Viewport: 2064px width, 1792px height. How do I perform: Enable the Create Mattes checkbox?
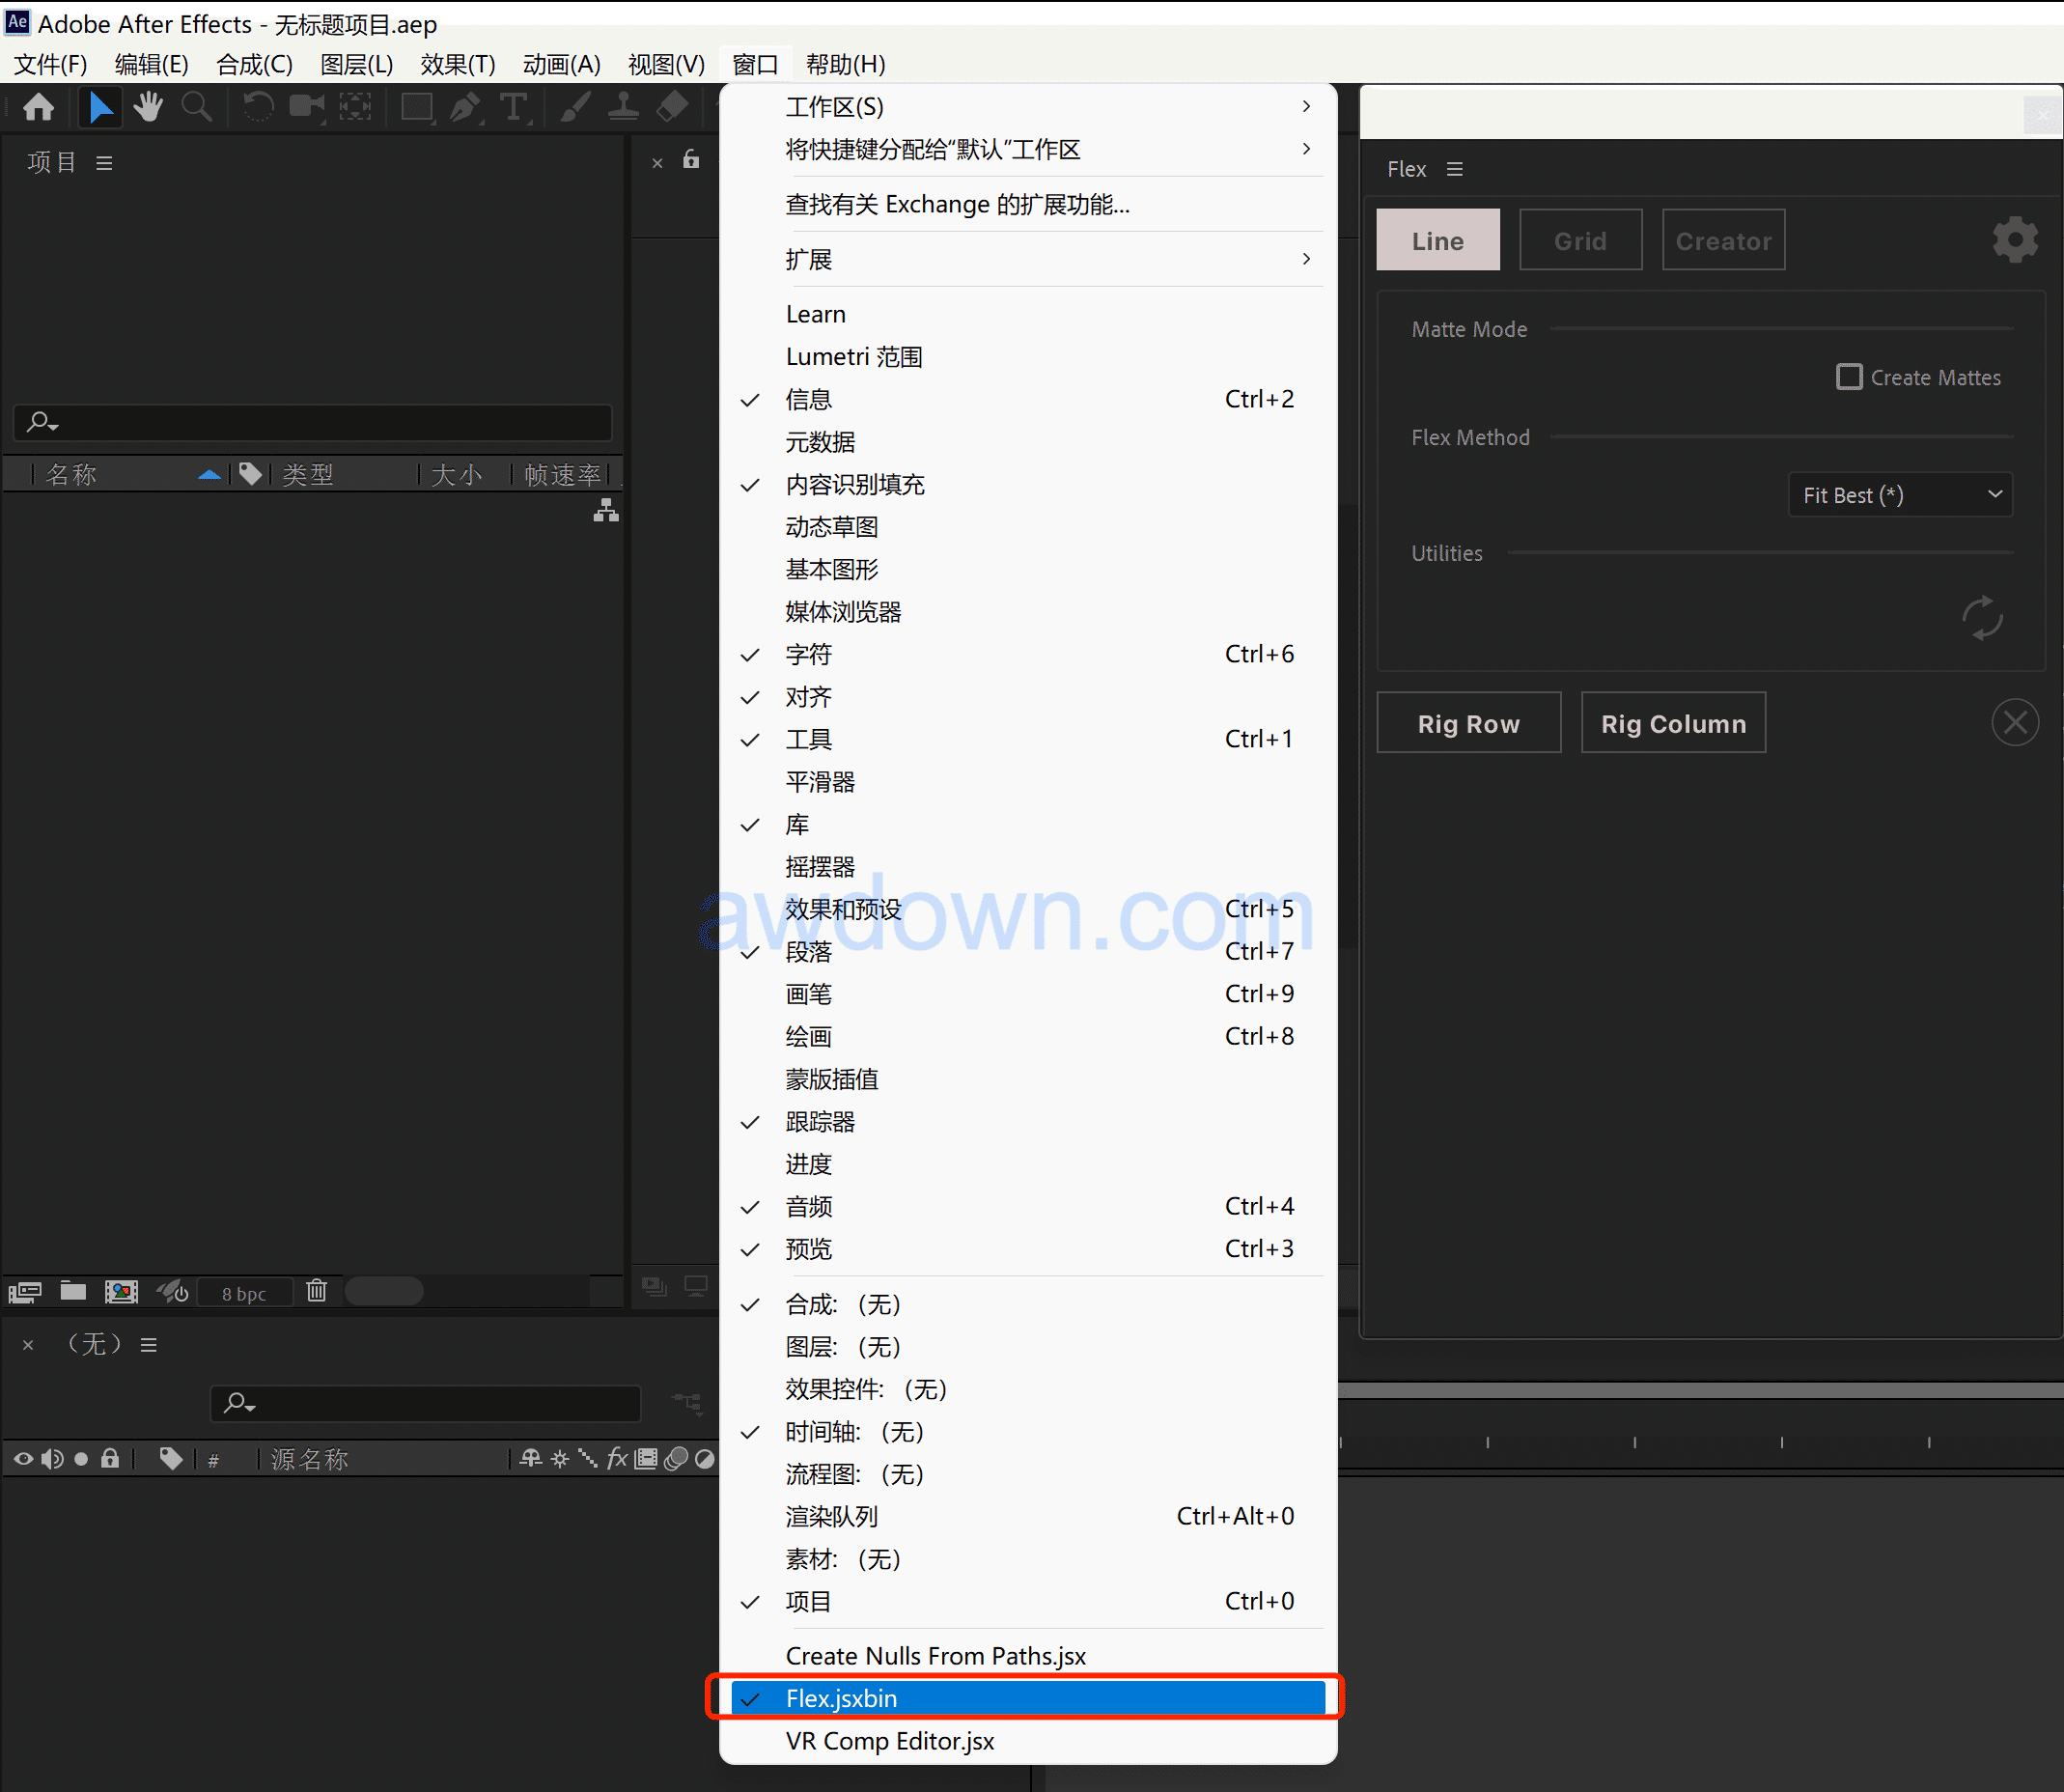click(1849, 377)
